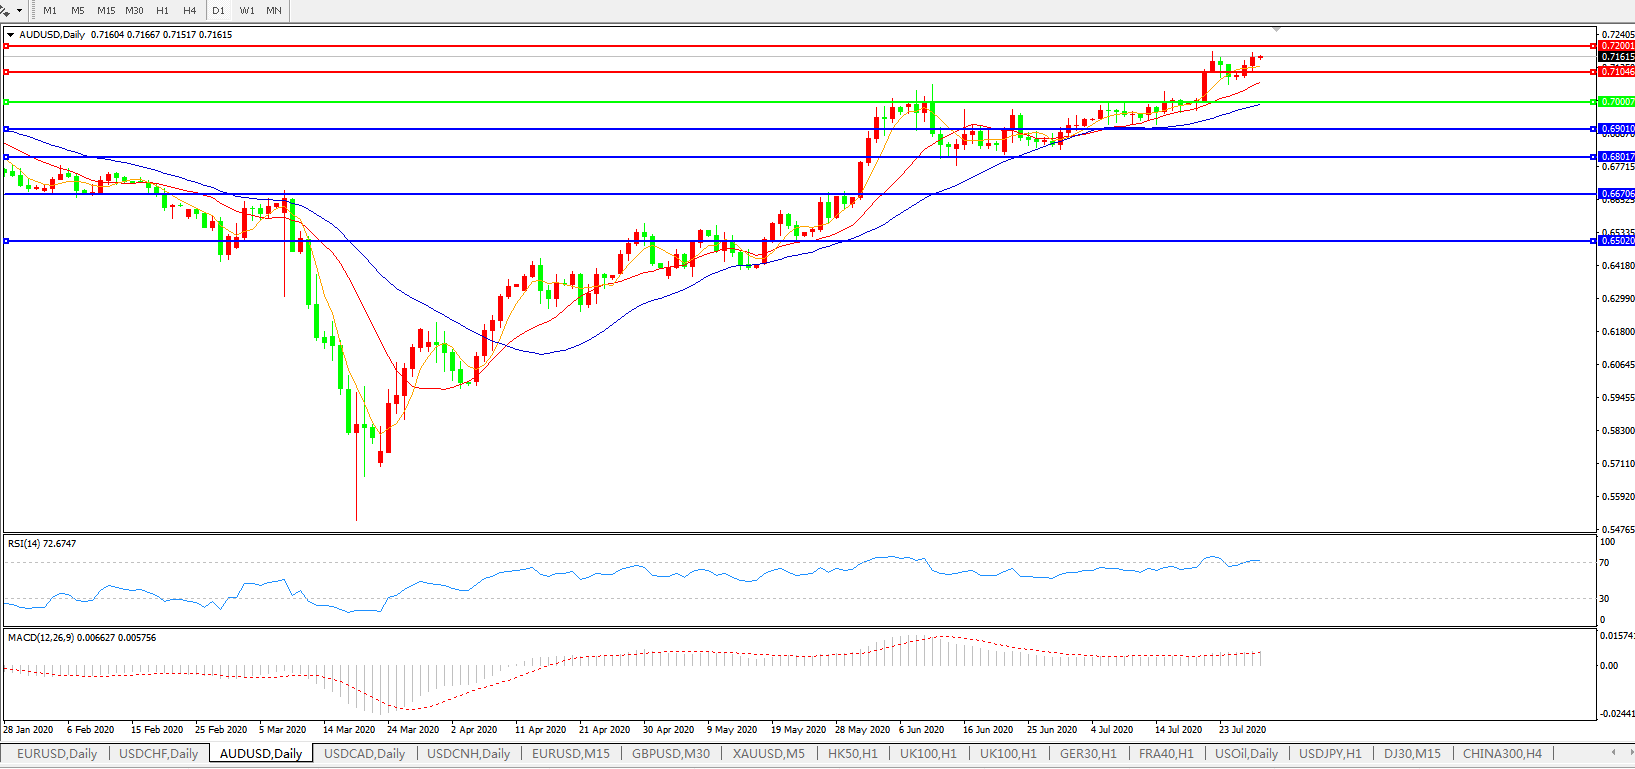The width and height of the screenshot is (1635, 769).
Task: Toggle the D1 daily timeframe button
Action: point(218,11)
